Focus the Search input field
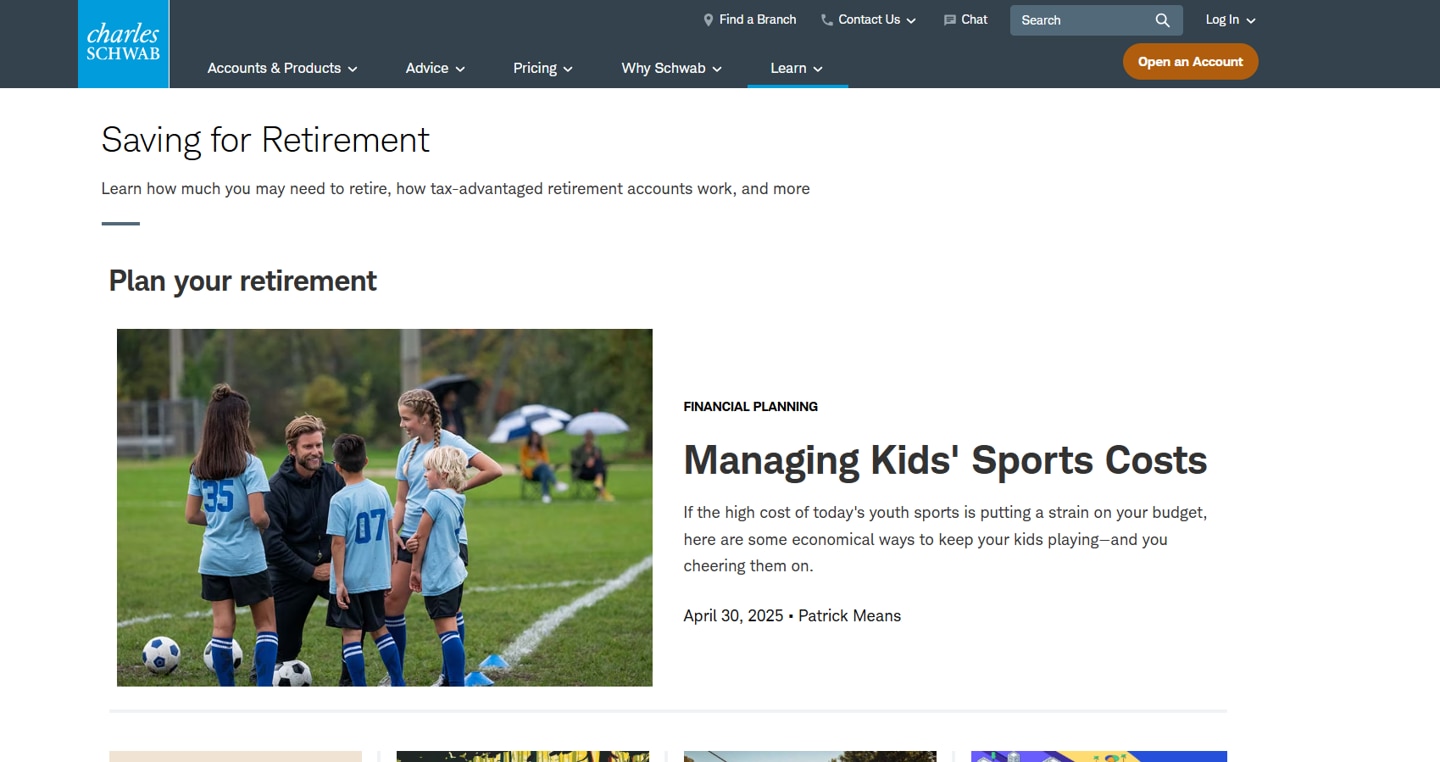 point(1082,20)
